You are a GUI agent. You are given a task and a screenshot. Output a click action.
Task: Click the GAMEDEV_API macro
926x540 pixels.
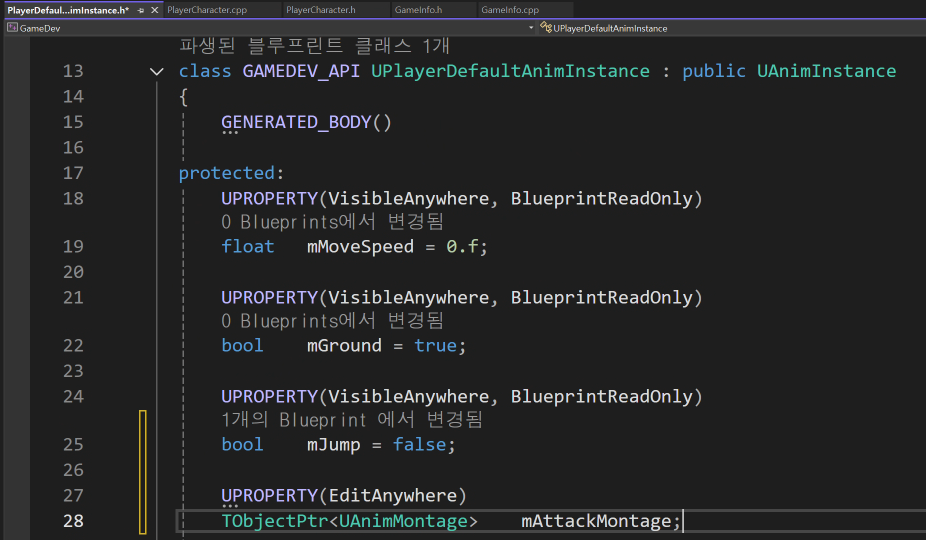coord(301,71)
